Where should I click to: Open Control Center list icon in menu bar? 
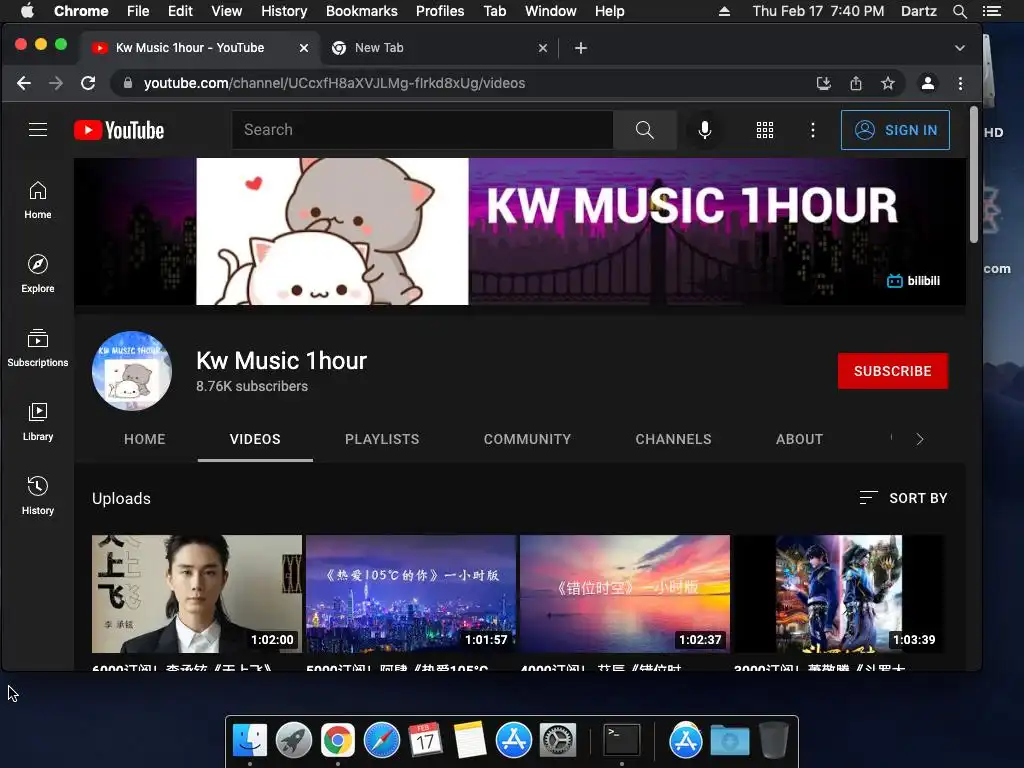click(x=991, y=11)
